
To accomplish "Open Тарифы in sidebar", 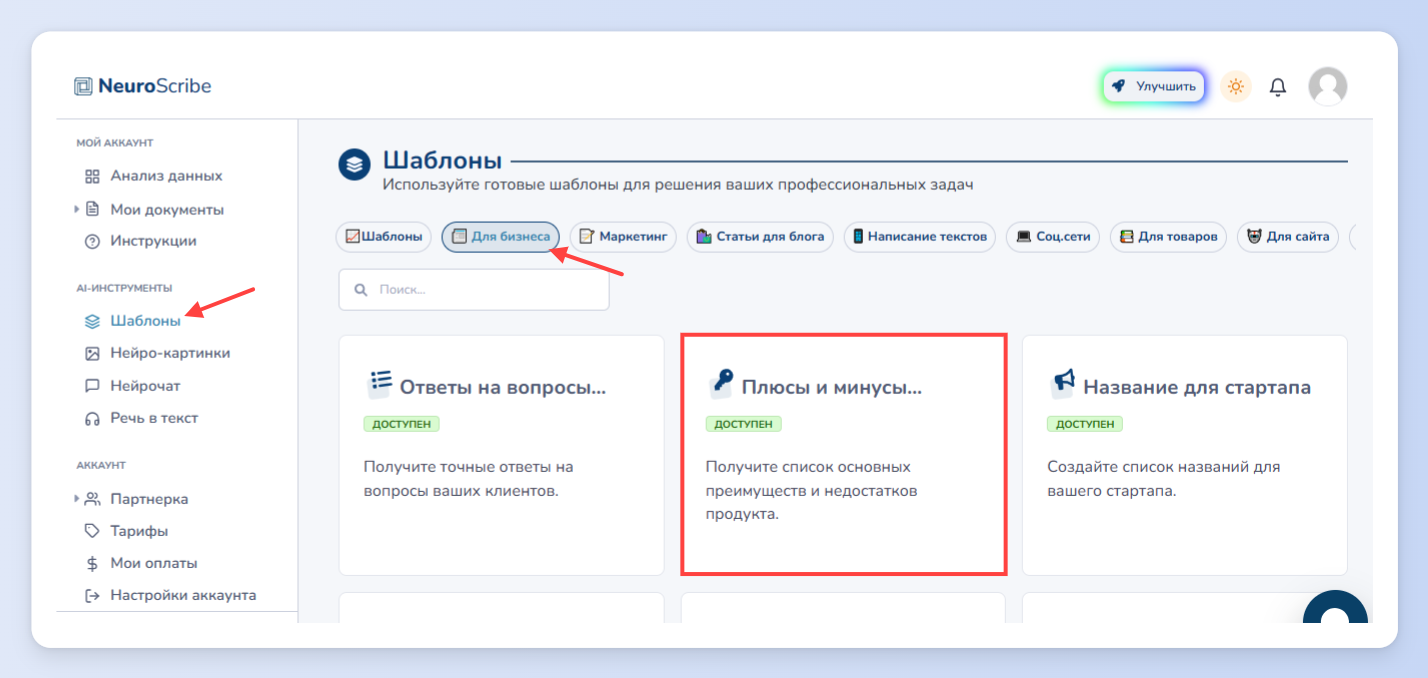I will pos(139,531).
